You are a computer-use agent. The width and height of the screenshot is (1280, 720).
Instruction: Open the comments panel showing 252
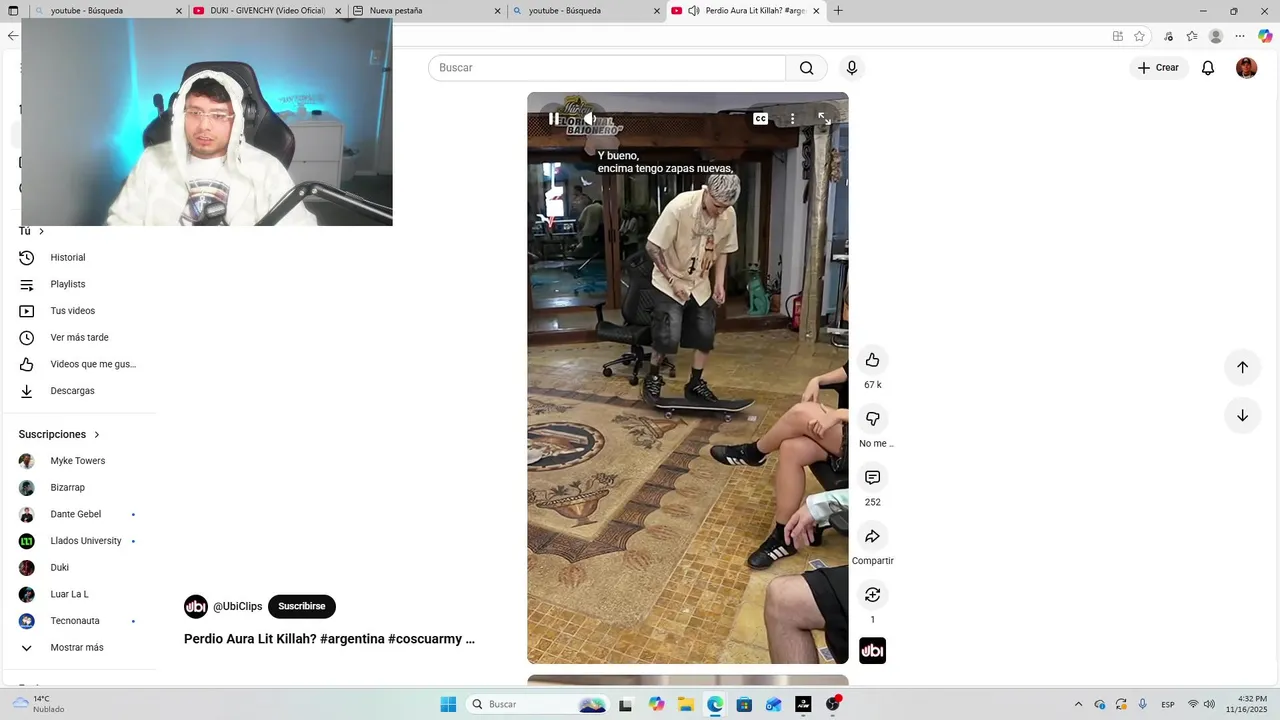872,477
